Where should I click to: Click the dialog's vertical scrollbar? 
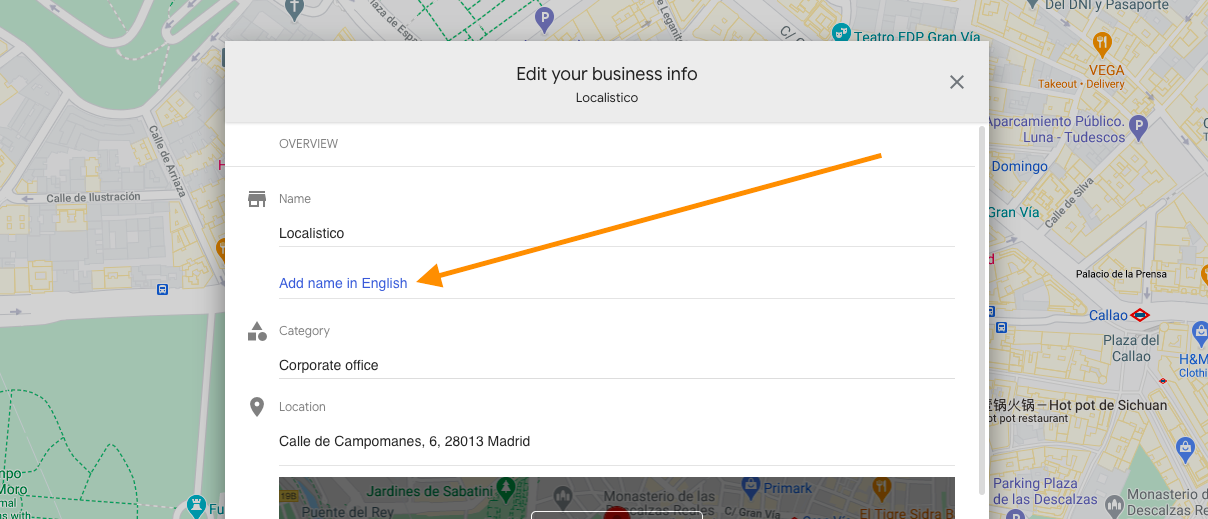[982, 310]
